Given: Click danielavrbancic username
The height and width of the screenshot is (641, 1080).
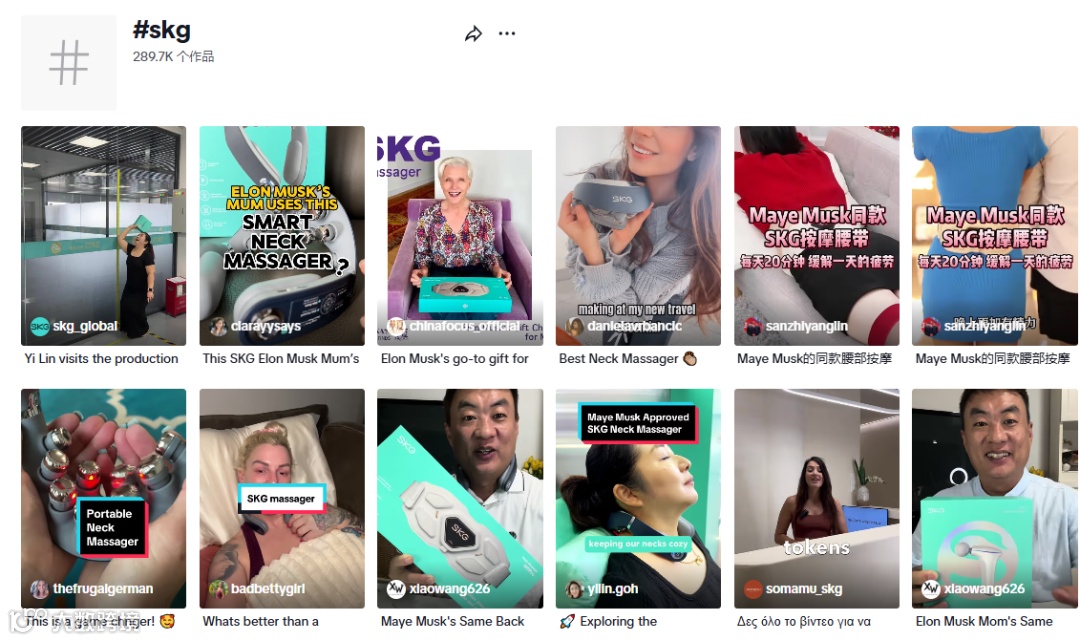Looking at the screenshot, I should click(x=634, y=326).
